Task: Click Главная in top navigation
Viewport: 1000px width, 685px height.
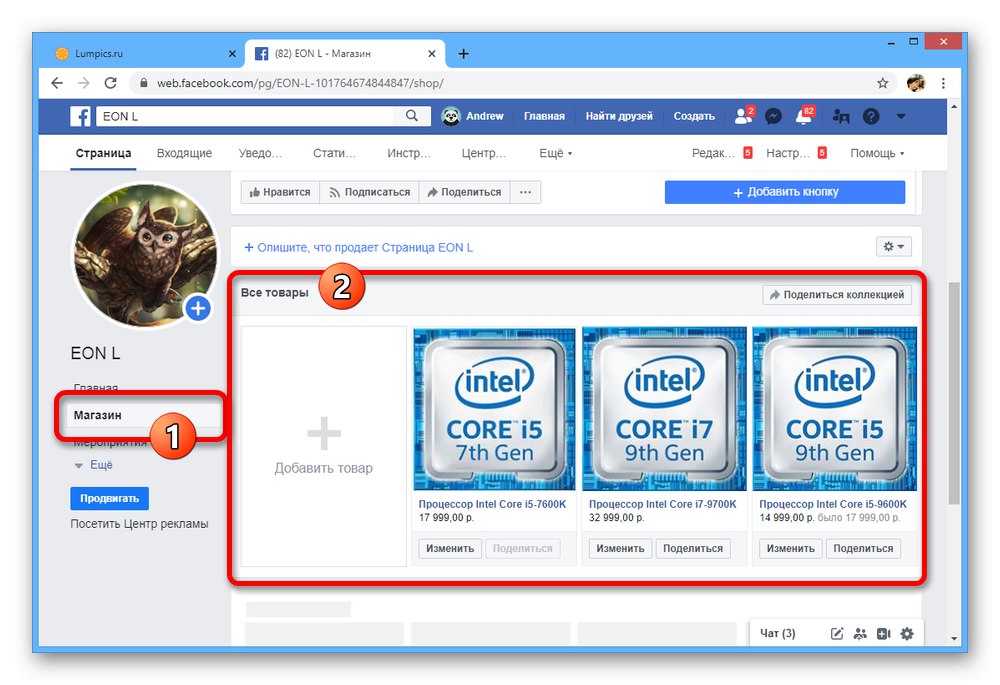Action: click(544, 116)
